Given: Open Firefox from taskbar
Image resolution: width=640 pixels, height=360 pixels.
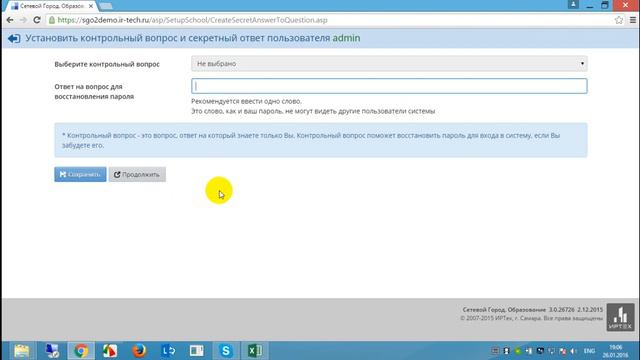Looking at the screenshot, I should click(x=139, y=351).
